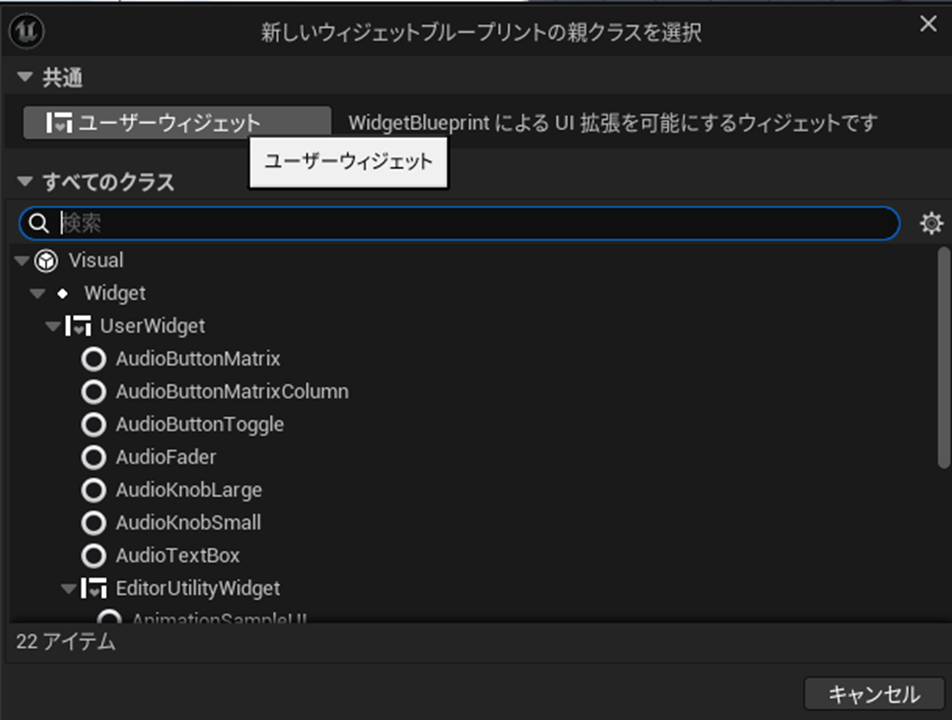This screenshot has height=720, width=952.
Task: Collapse the Widget tree node
Action: click(x=38, y=294)
